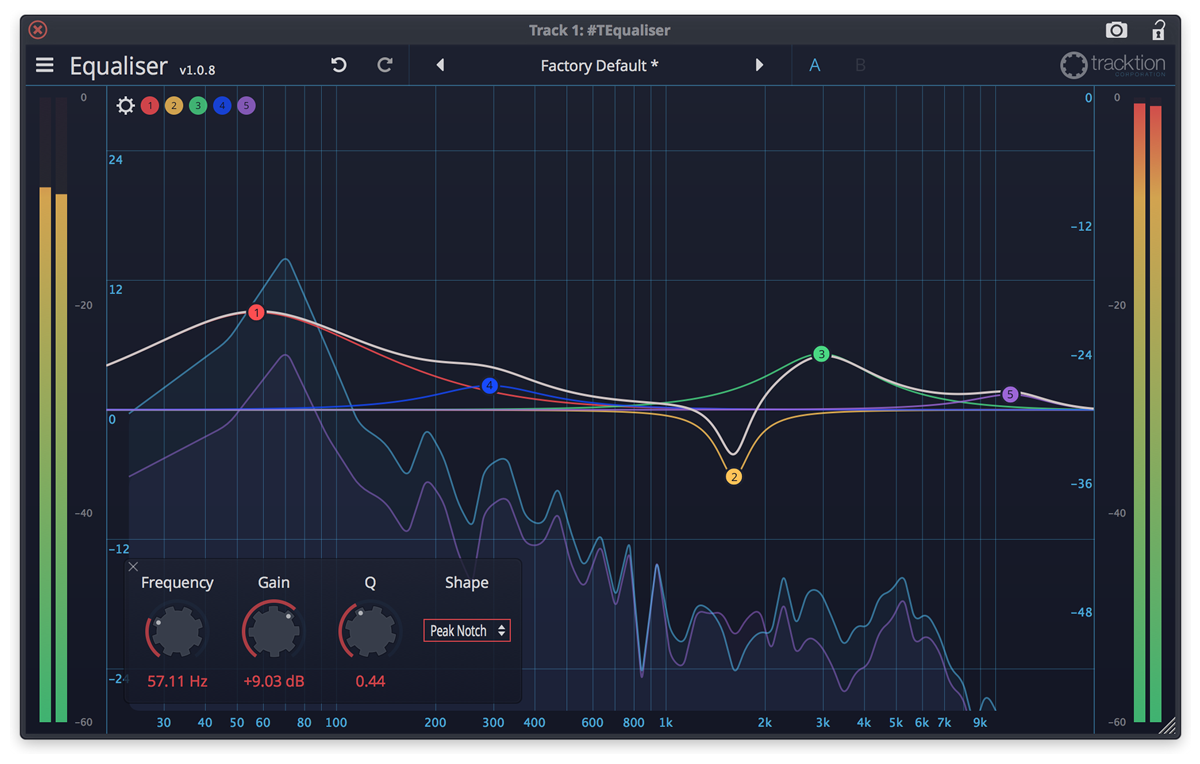Toggle band 2 enable button

tap(173, 104)
